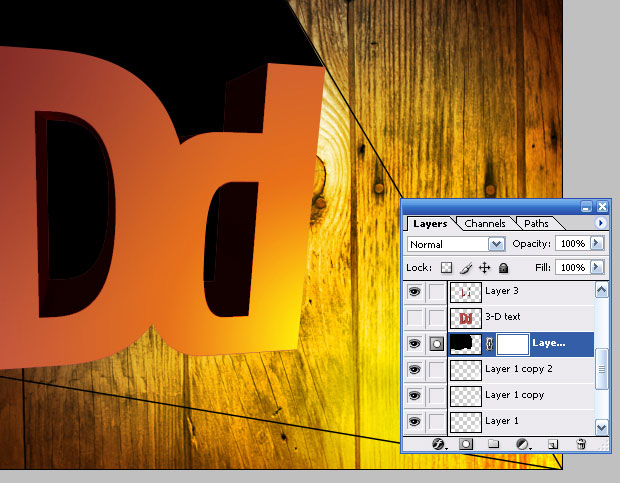
Task: Toggle link box beside Layer 1
Action: [437, 421]
